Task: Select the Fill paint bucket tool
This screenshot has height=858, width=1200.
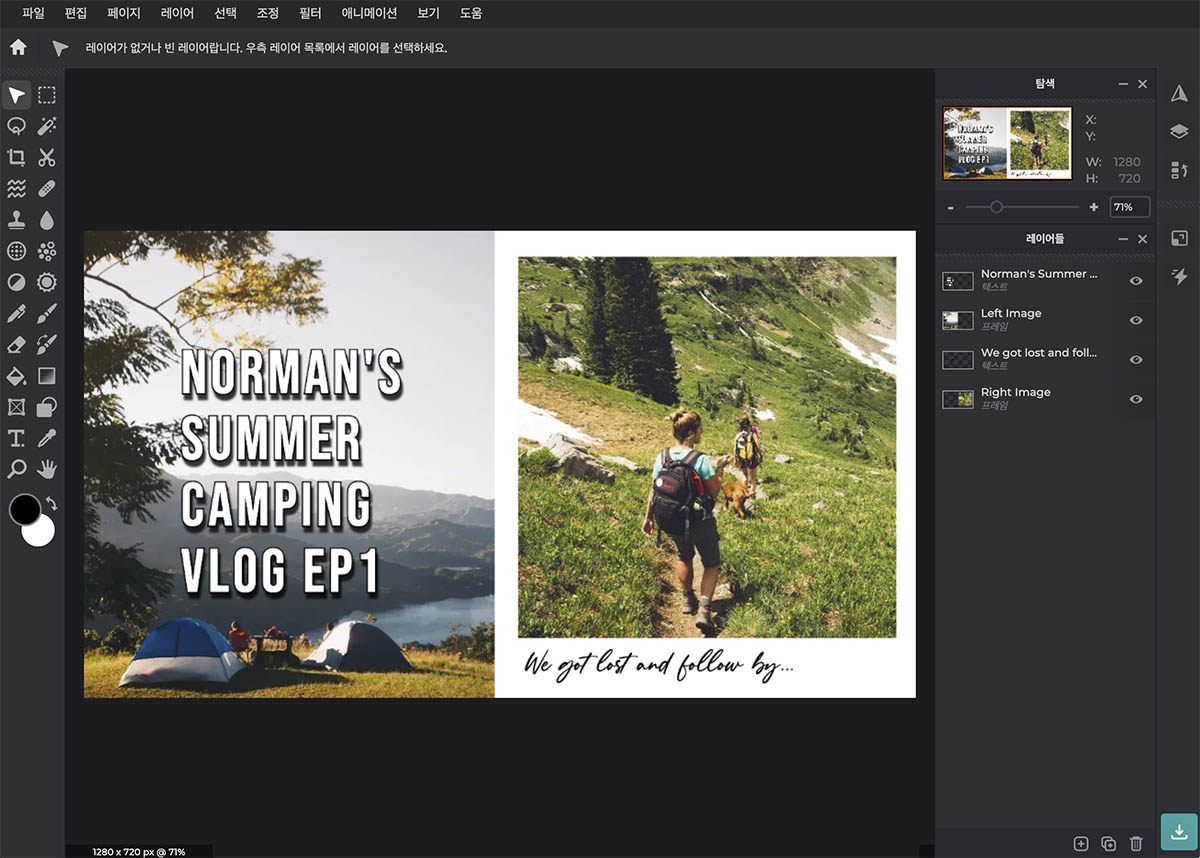Action: (x=16, y=376)
